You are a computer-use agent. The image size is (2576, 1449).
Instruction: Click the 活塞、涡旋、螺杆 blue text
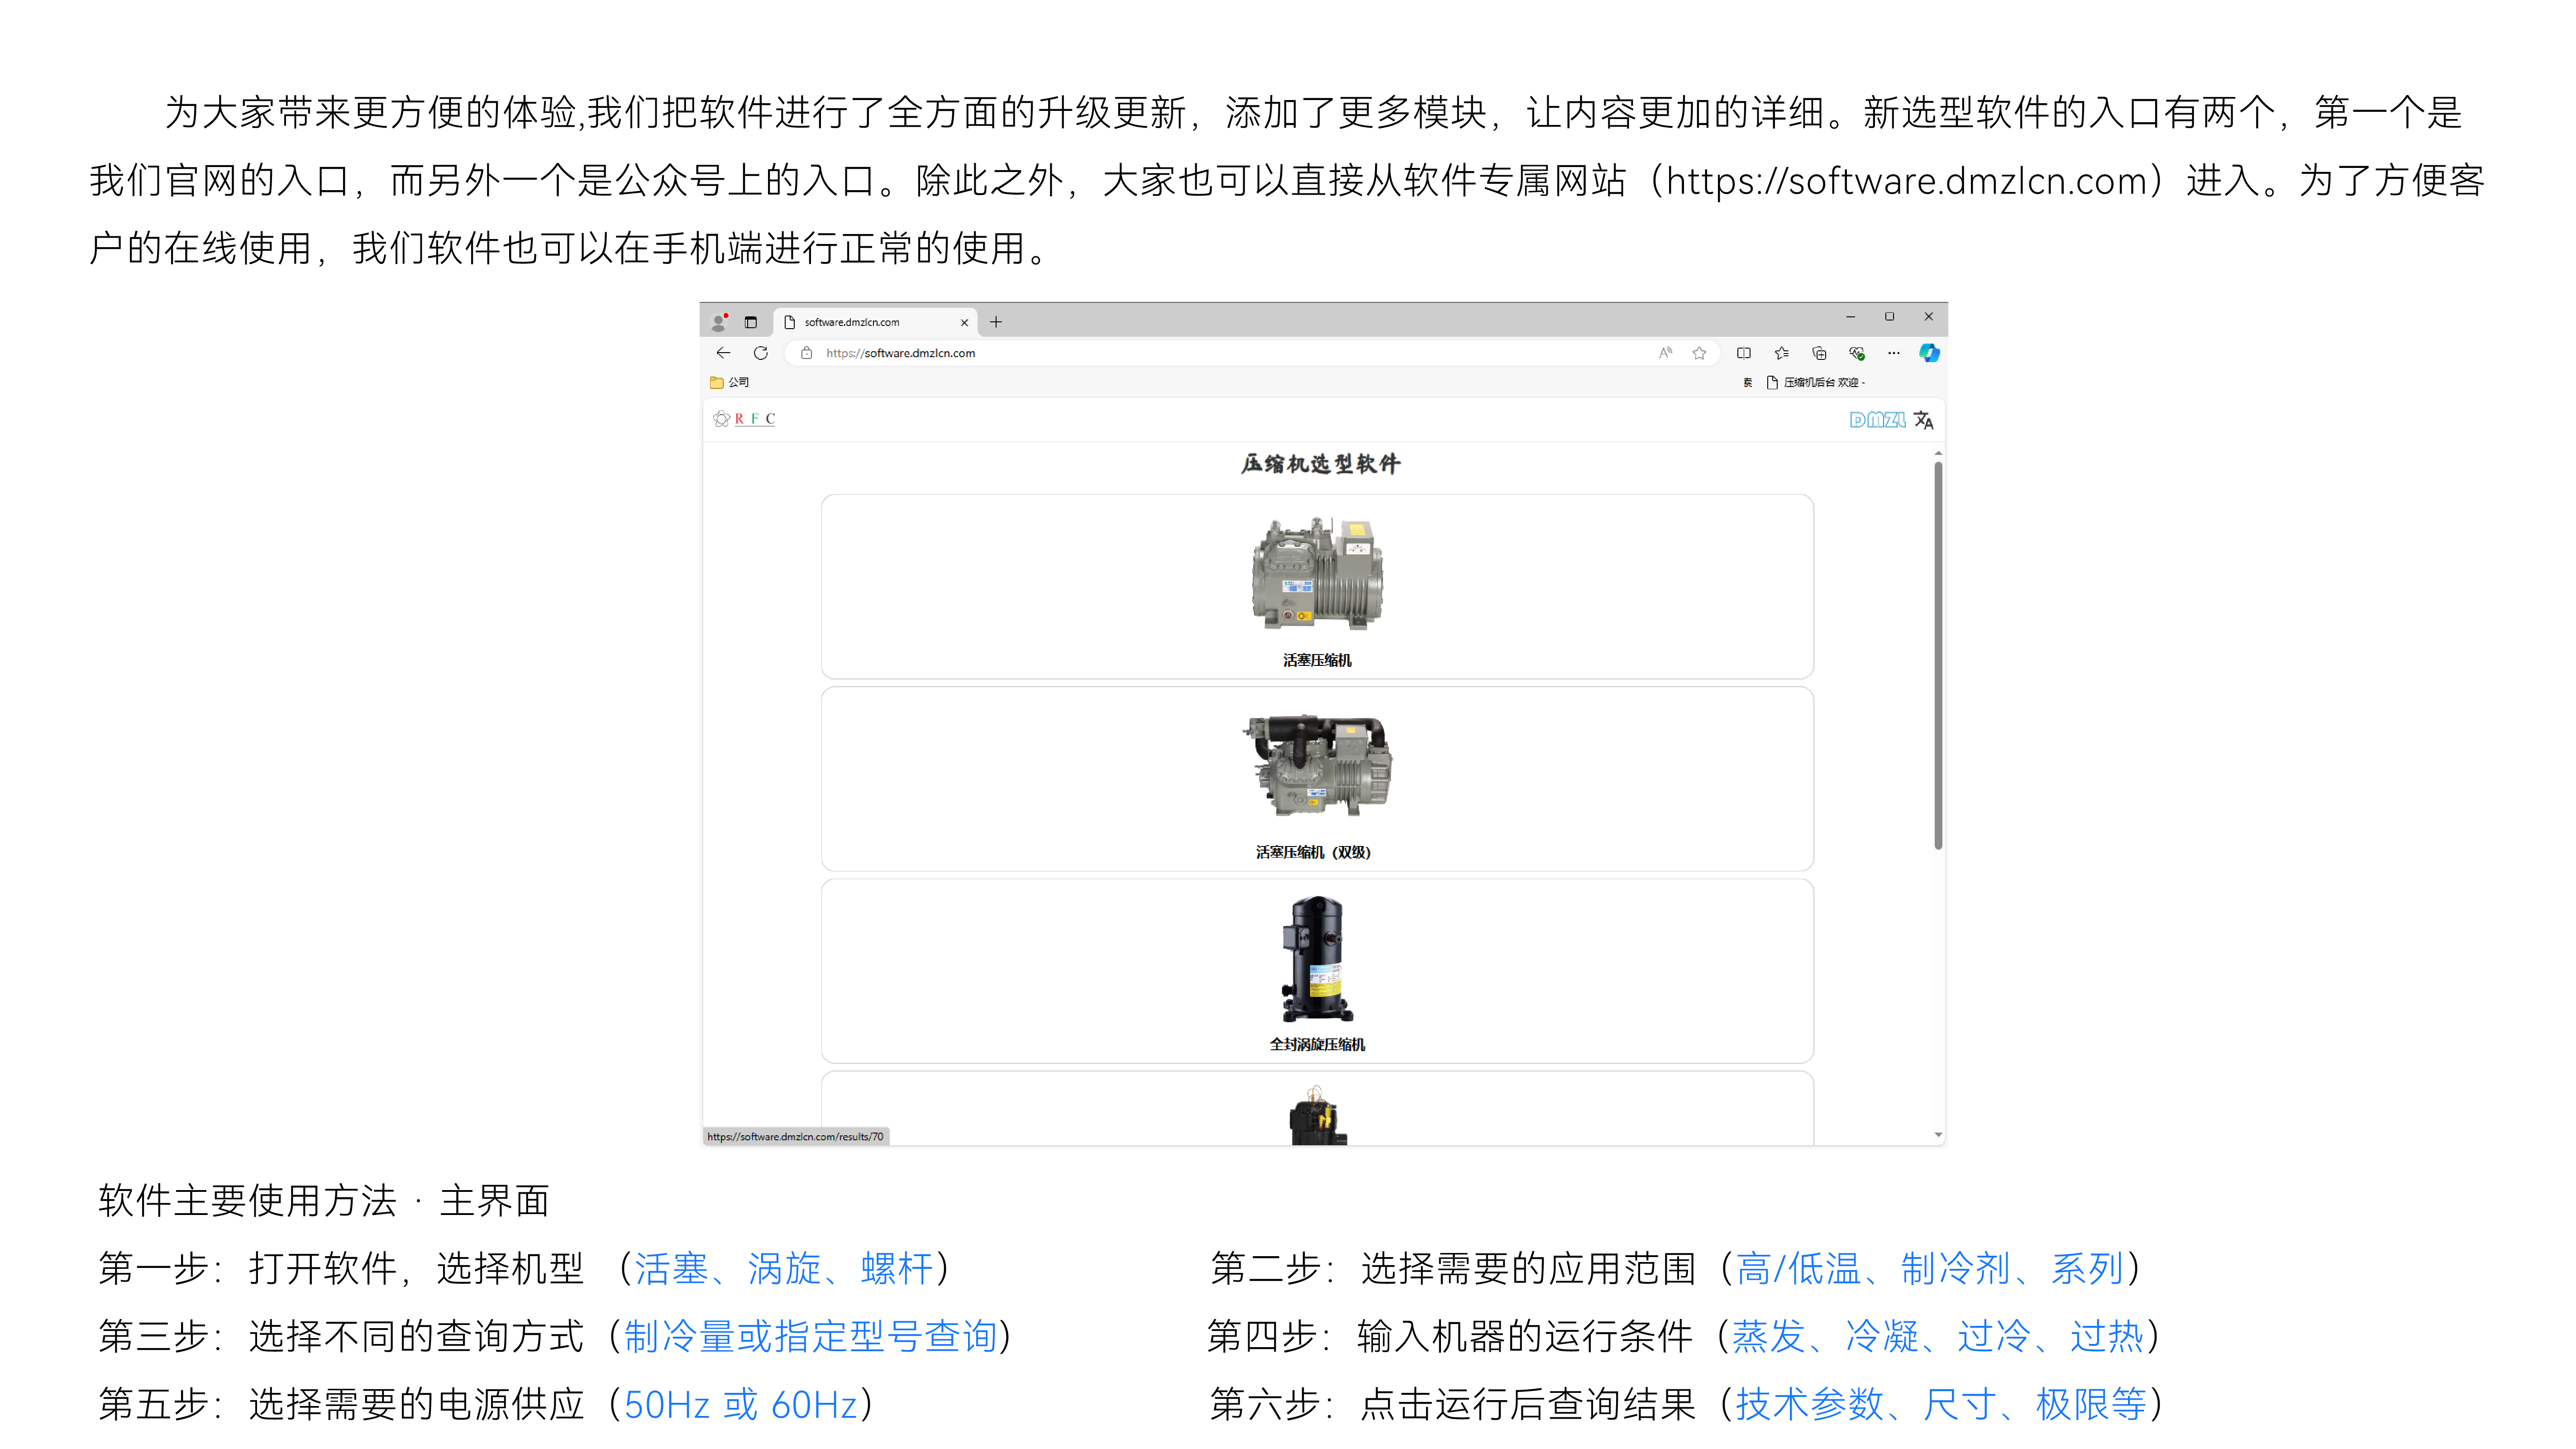coord(783,1268)
